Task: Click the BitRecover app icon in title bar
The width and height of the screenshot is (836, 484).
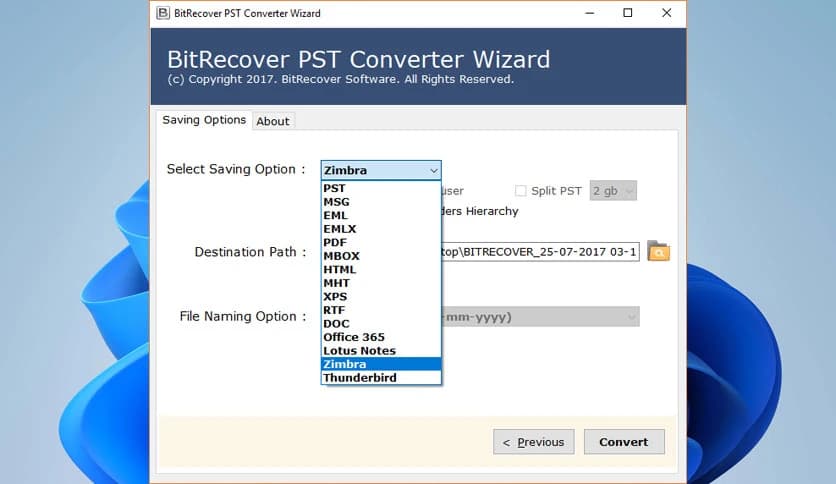Action: pyautogui.click(x=163, y=13)
